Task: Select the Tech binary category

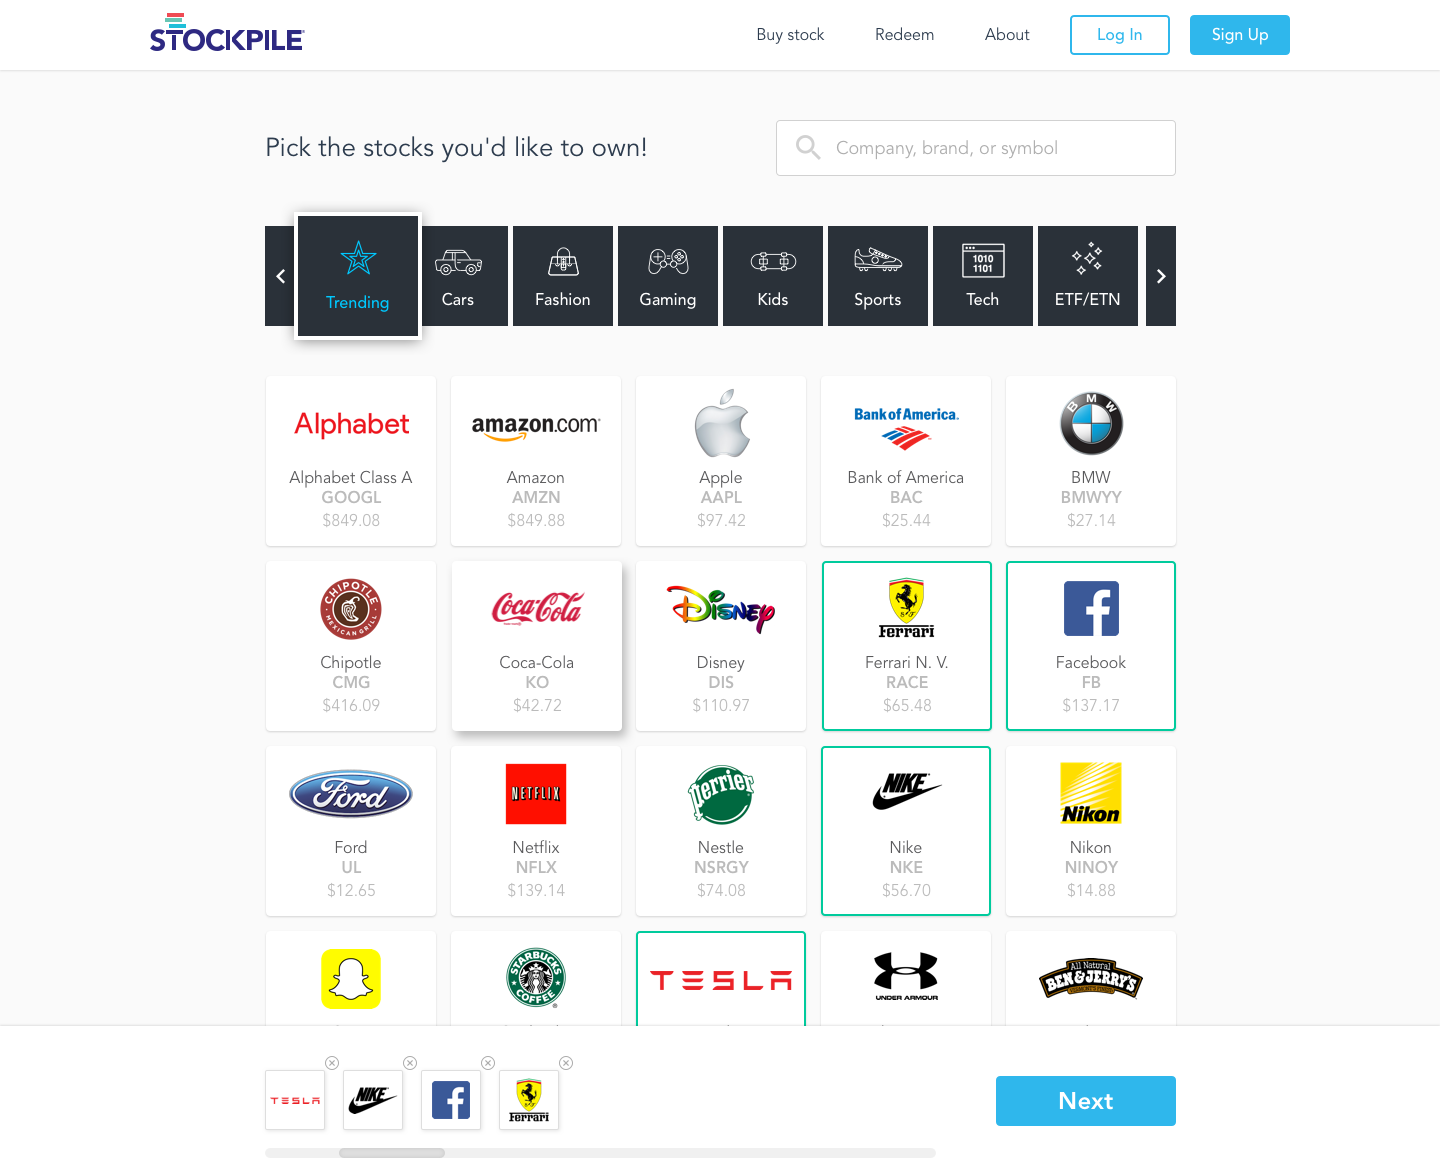Action: (x=983, y=276)
